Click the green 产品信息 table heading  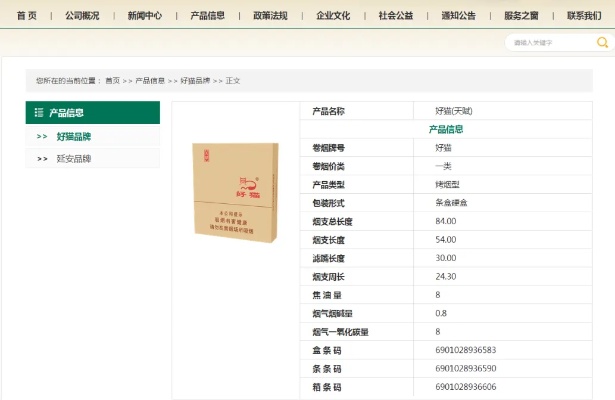click(446, 129)
